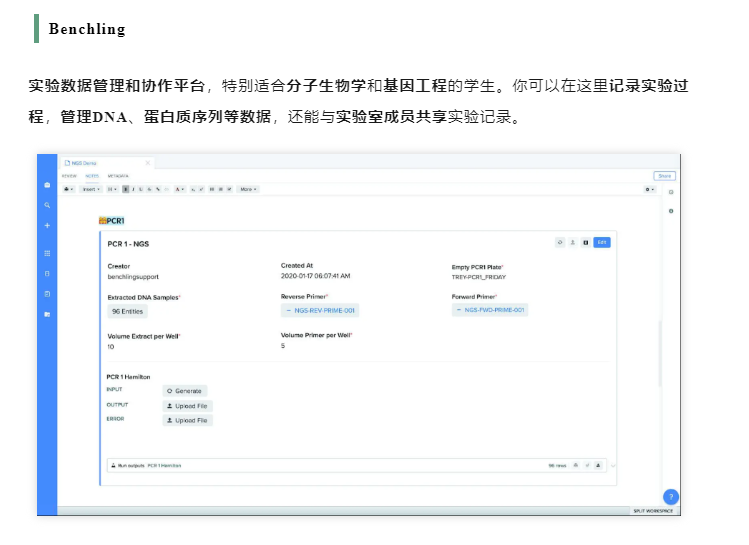Select the TREY-PCR1_FRIDAY plate value

(x=479, y=277)
